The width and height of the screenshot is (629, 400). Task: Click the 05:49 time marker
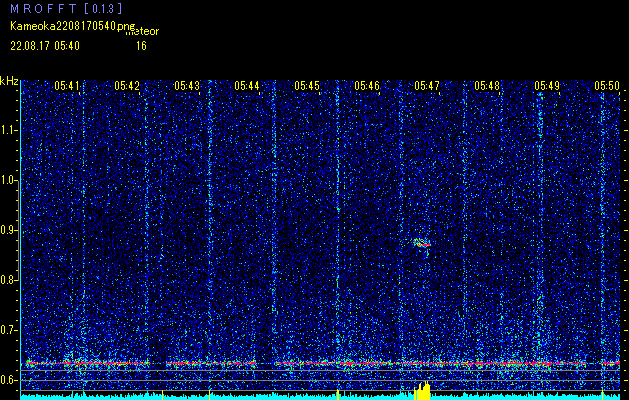point(547,85)
